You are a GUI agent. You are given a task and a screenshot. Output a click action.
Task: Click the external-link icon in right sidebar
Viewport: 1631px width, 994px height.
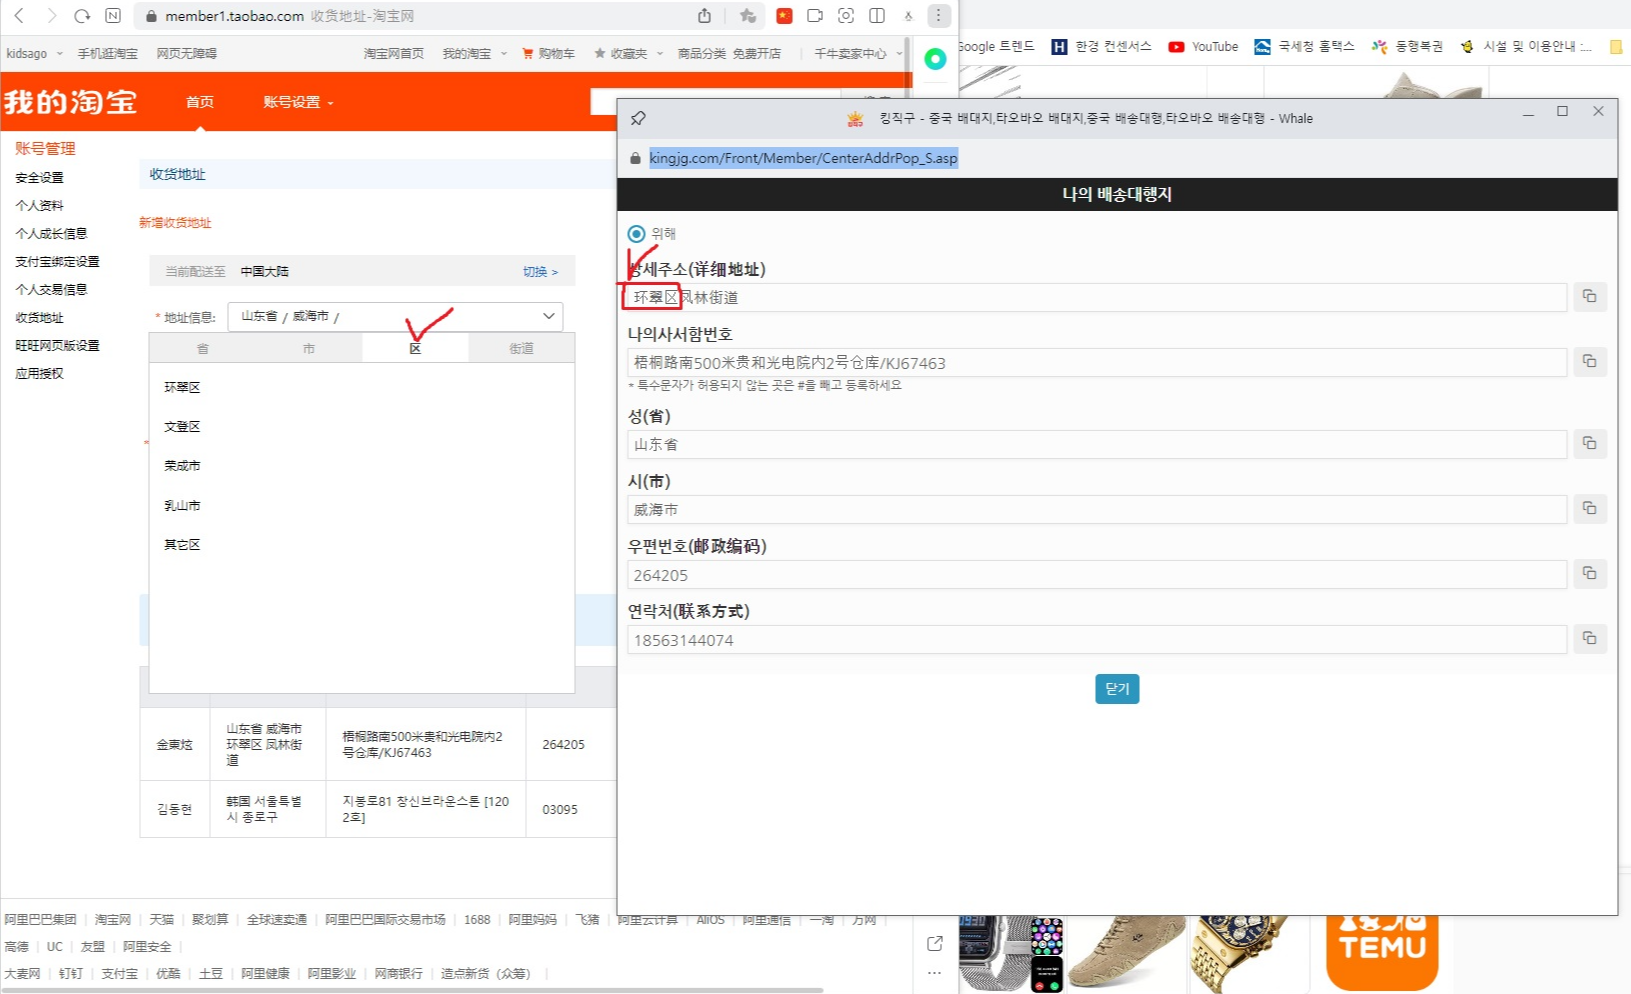tap(934, 943)
